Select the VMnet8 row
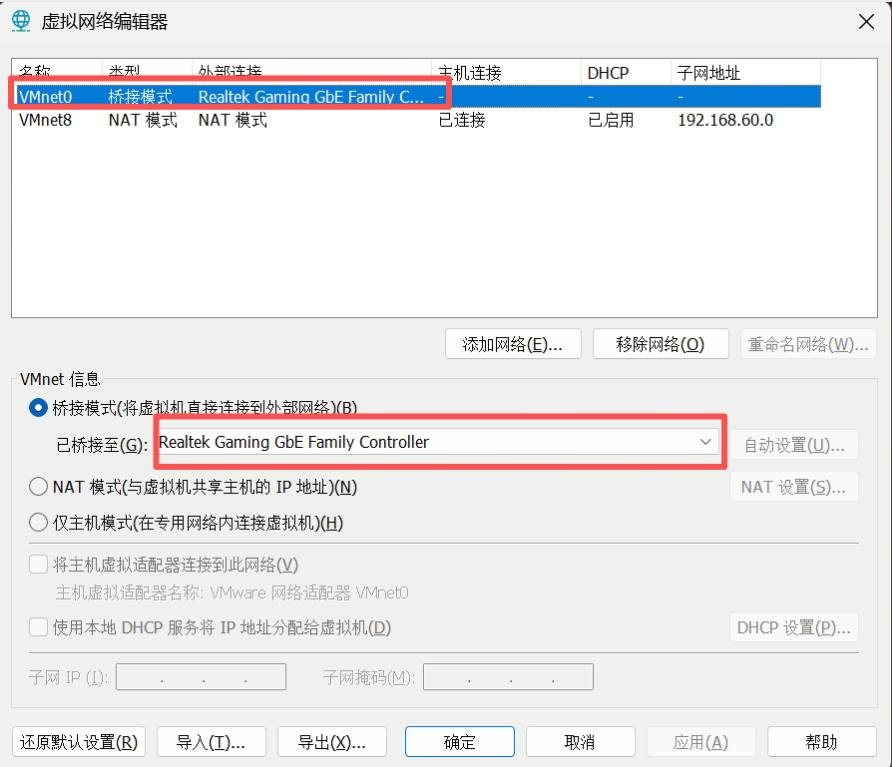 pyautogui.click(x=416, y=120)
